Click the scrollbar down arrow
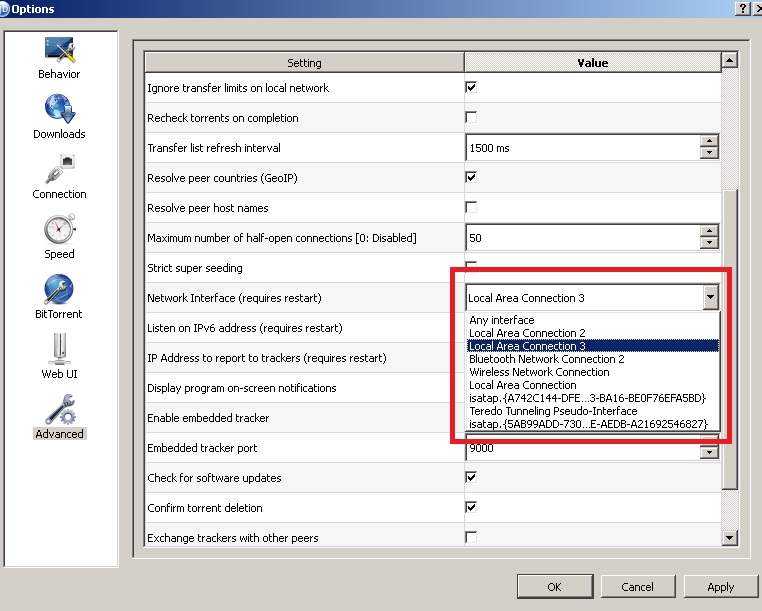 pos(729,538)
